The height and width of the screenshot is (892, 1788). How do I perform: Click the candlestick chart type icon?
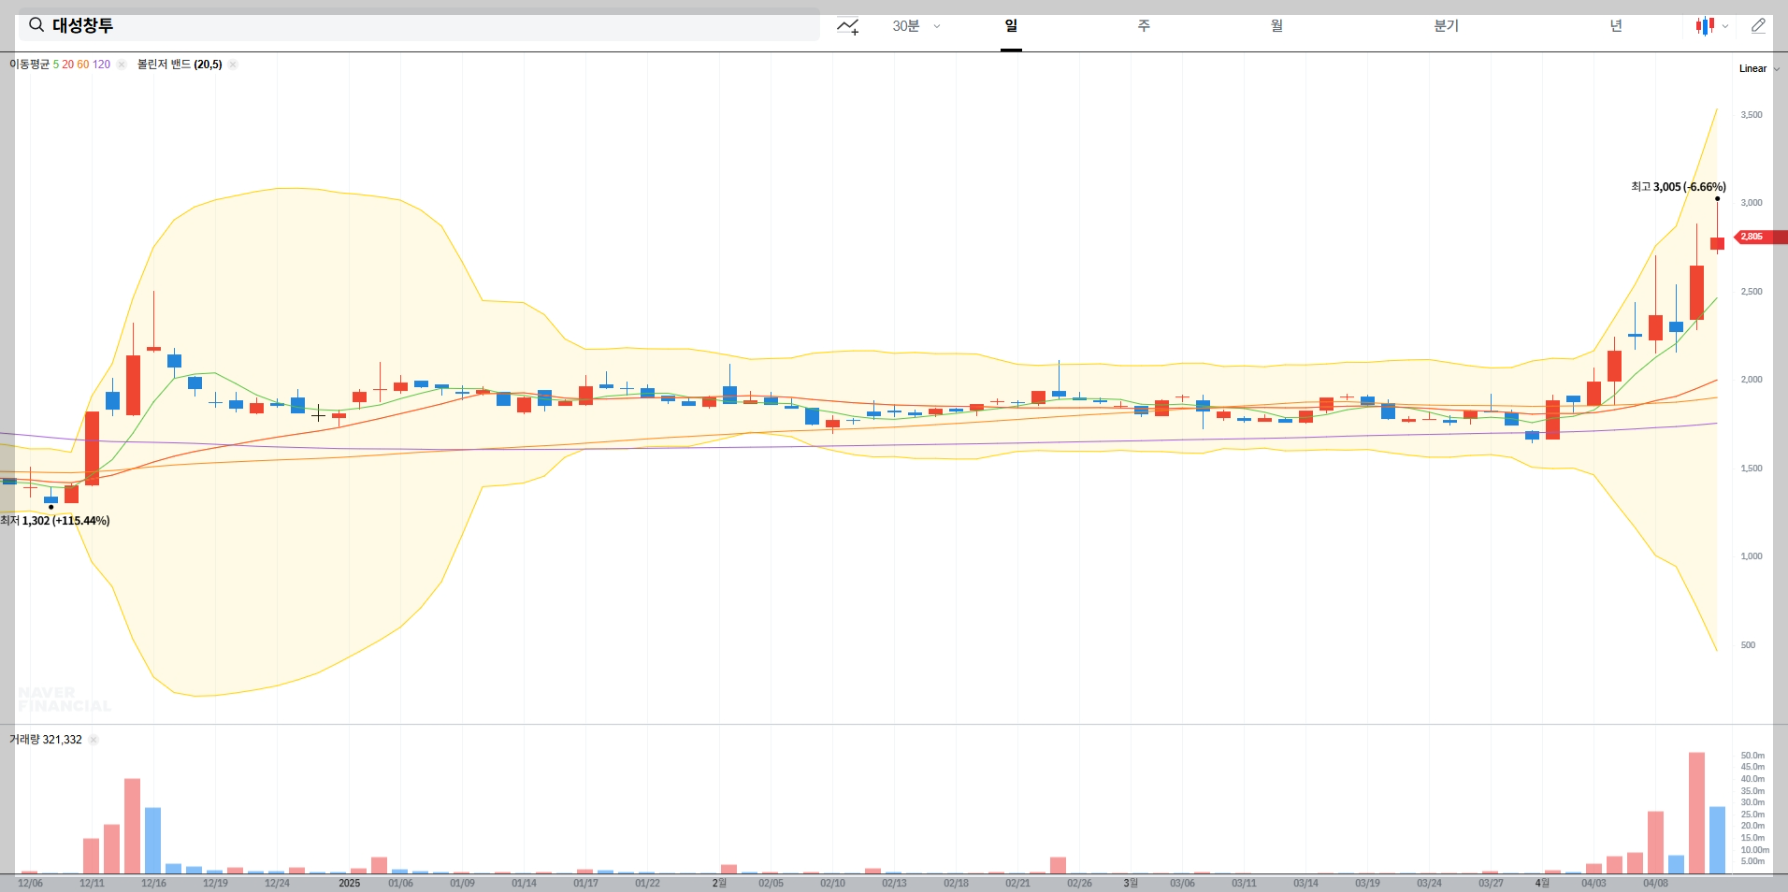coord(1704,26)
